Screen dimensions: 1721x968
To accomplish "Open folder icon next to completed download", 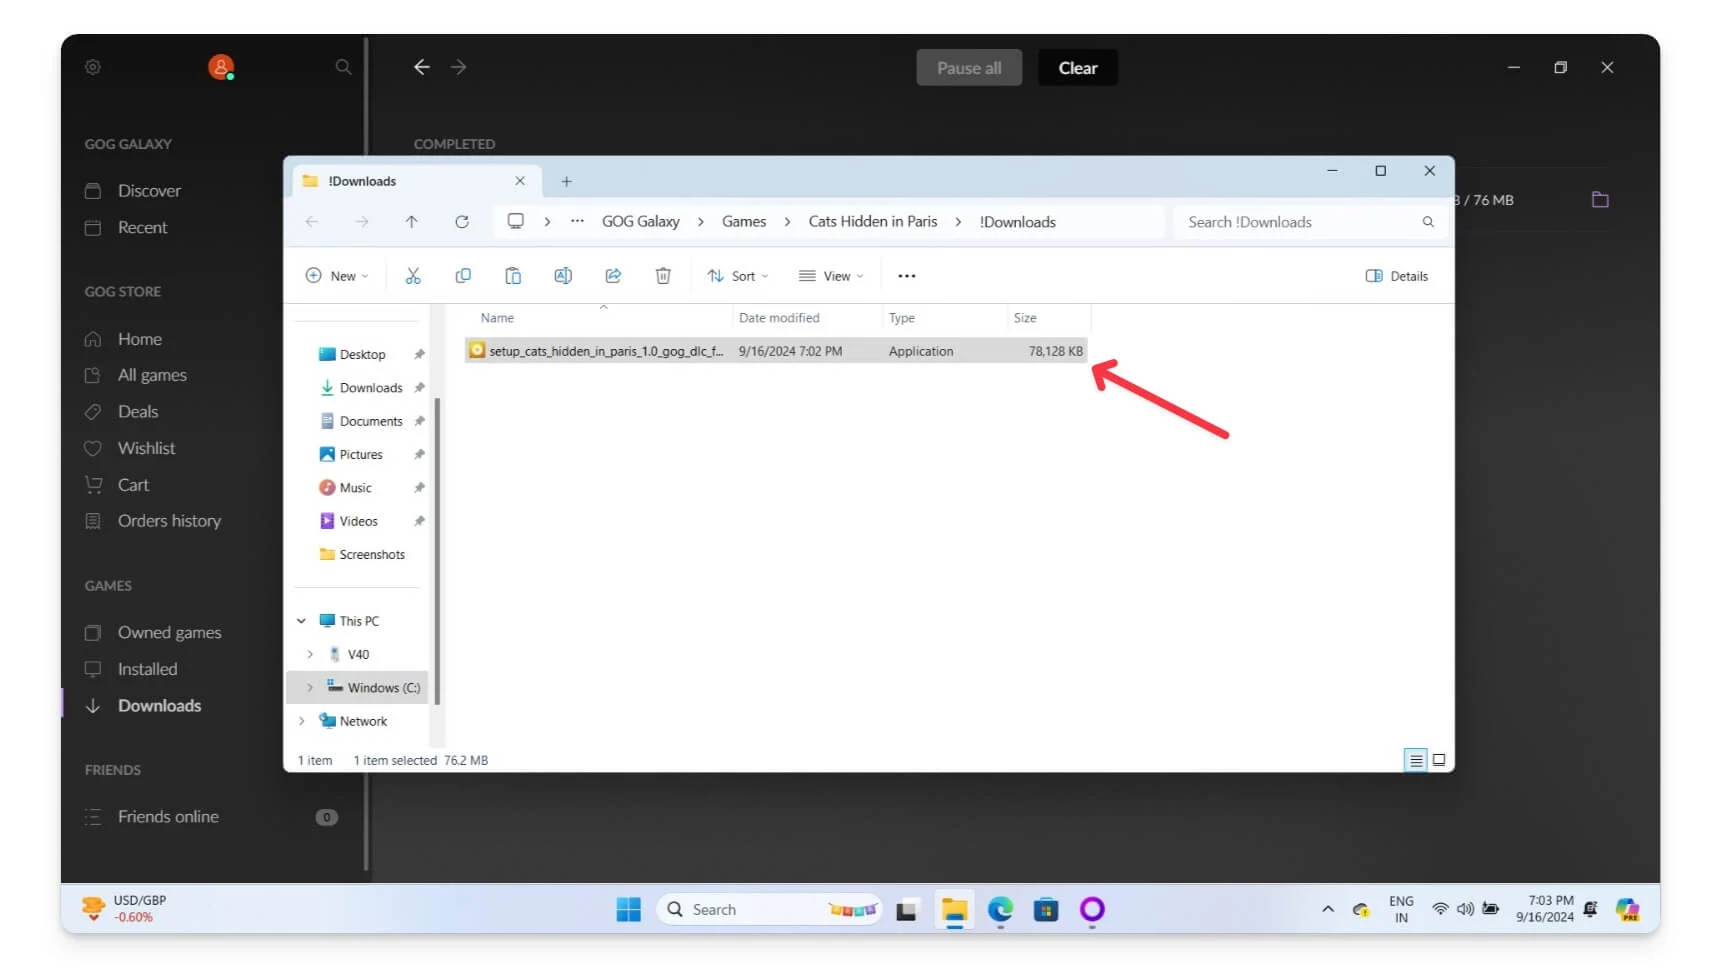I will point(1600,200).
